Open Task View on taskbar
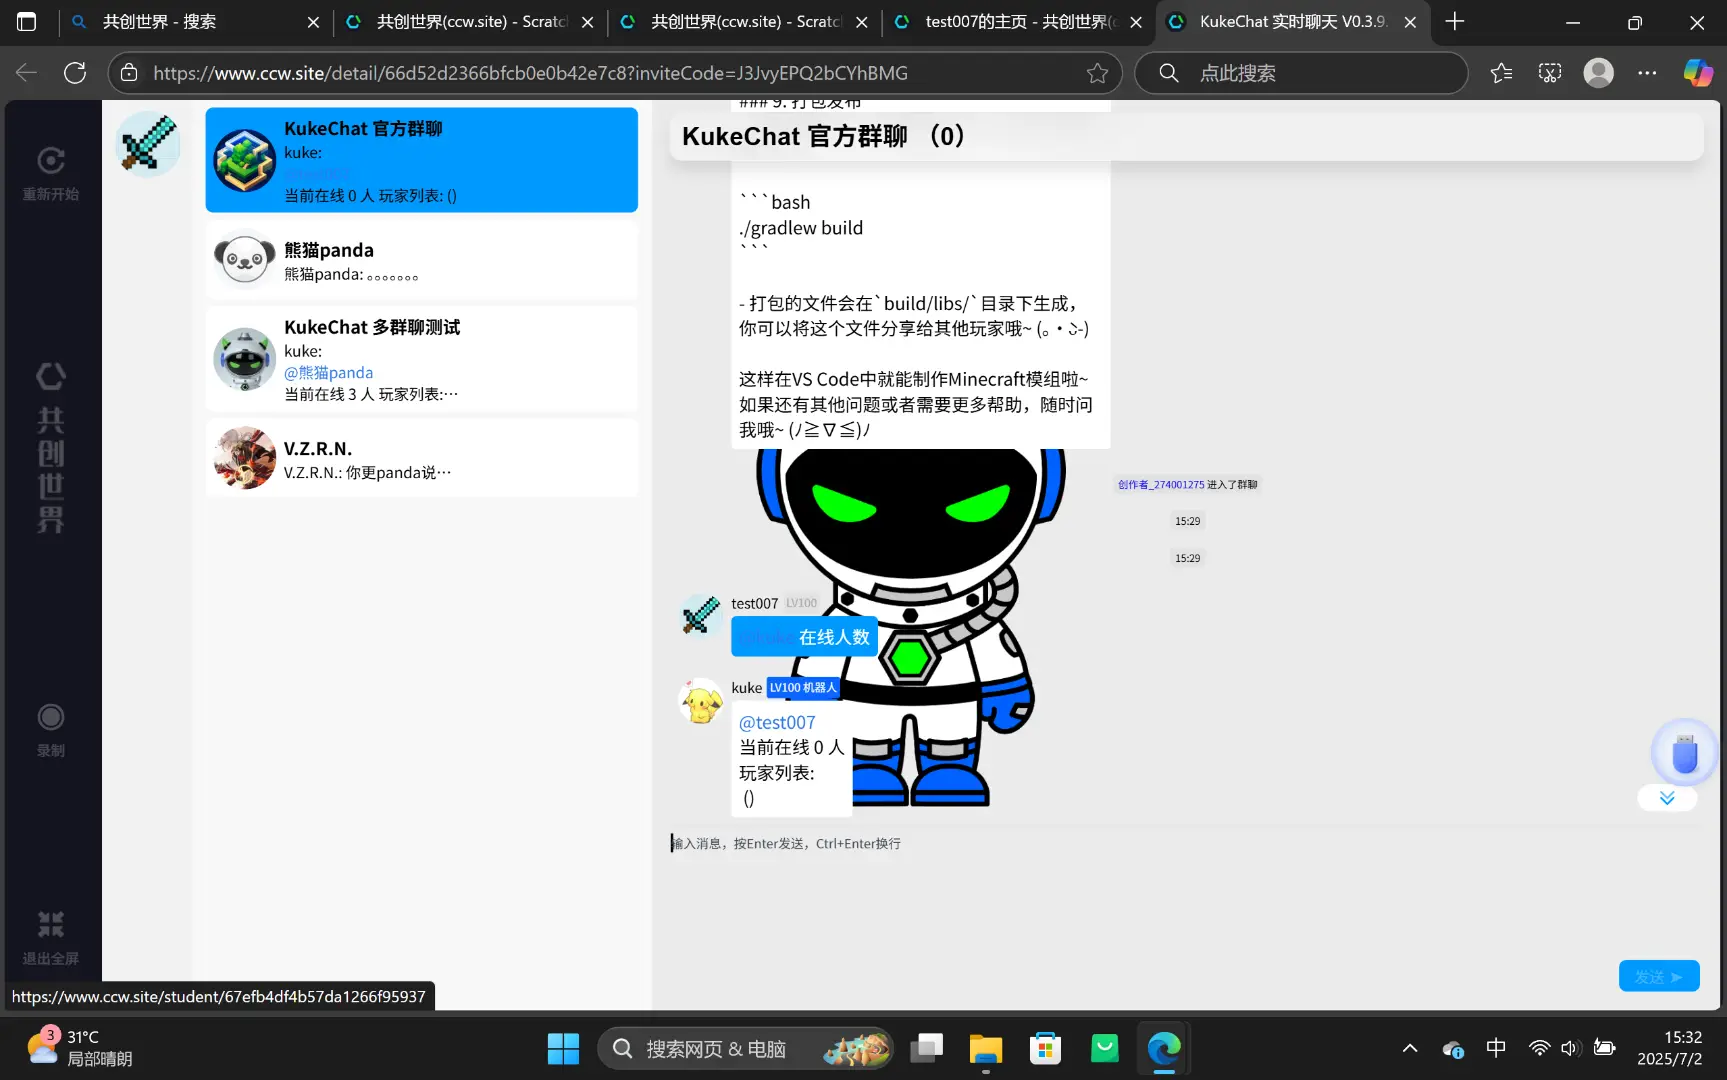 coord(927,1049)
